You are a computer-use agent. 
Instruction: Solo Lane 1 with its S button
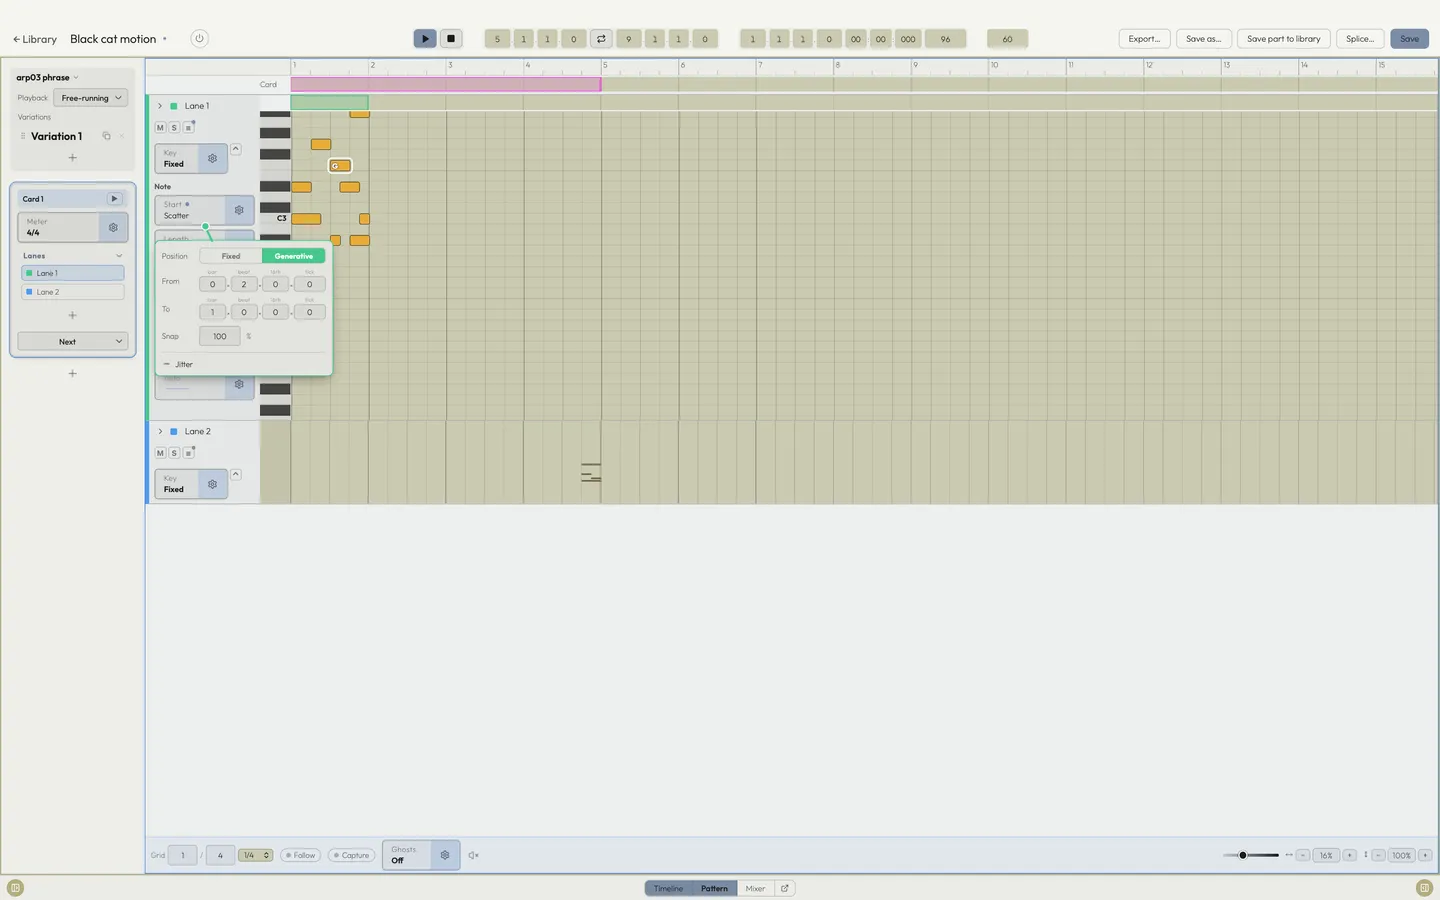pos(174,128)
